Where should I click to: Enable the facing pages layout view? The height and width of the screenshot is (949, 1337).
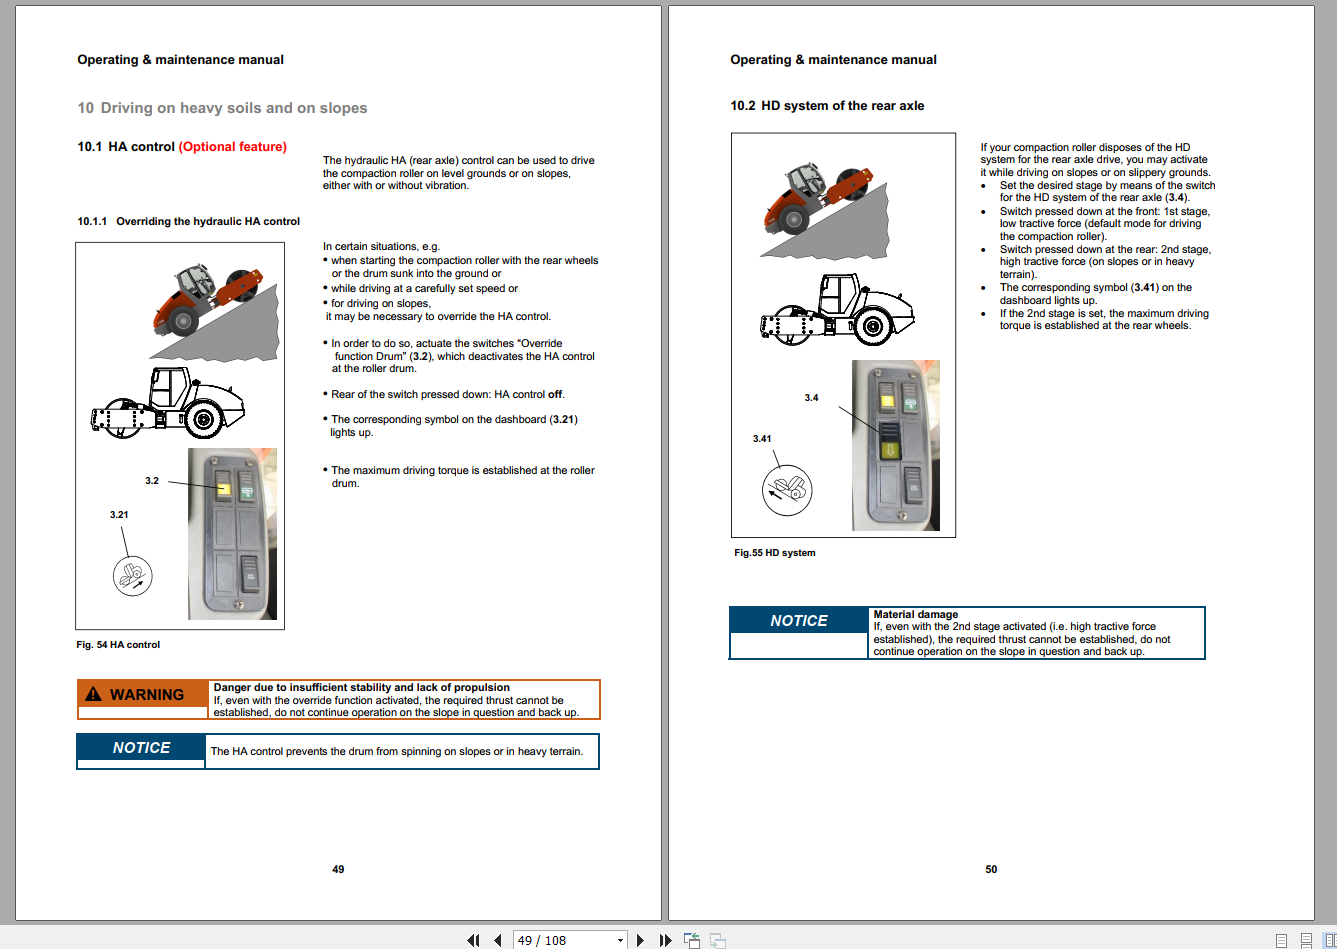point(1330,940)
